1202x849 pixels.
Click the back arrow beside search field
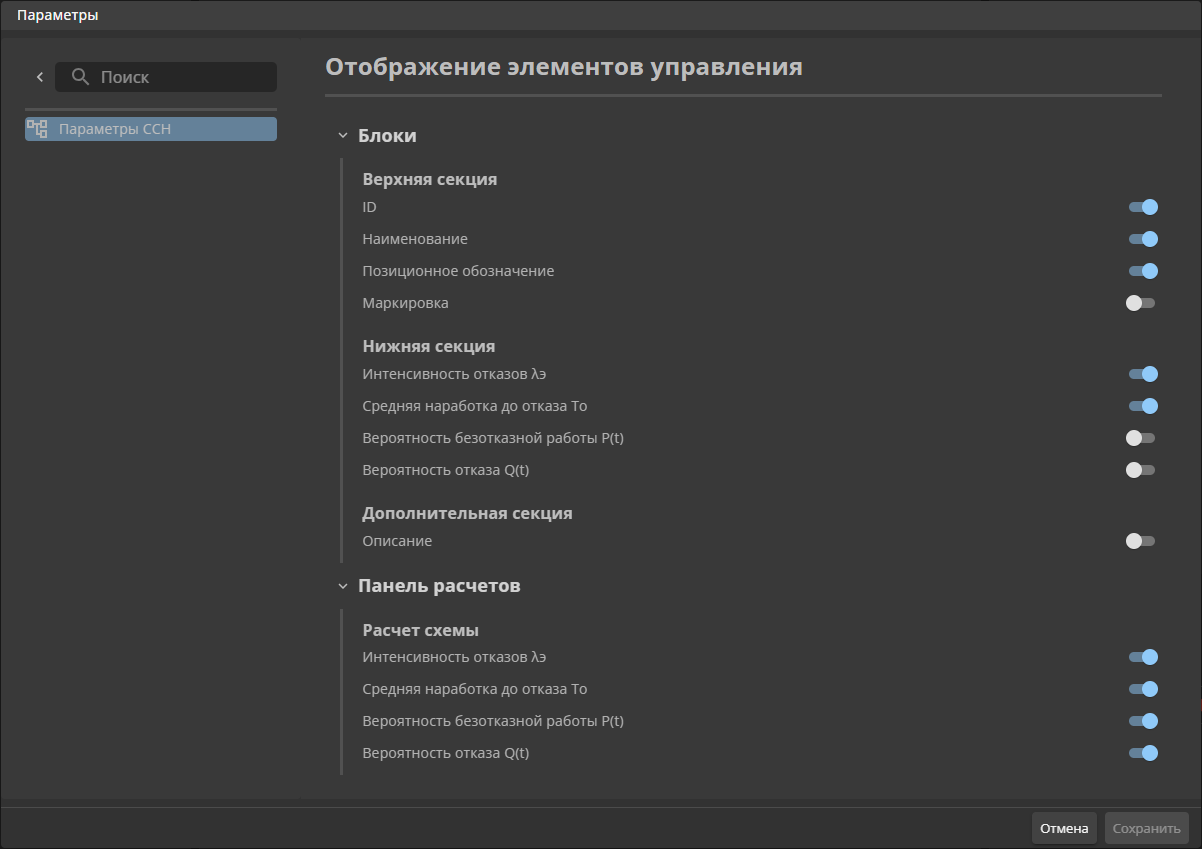coord(40,77)
